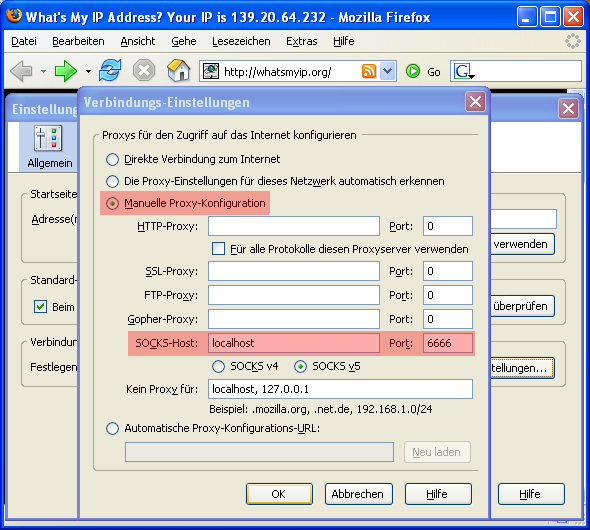Click Hilfe button in Verbindungs-Einstellungen dialog
Screen dimensions: 590x530
point(438,494)
